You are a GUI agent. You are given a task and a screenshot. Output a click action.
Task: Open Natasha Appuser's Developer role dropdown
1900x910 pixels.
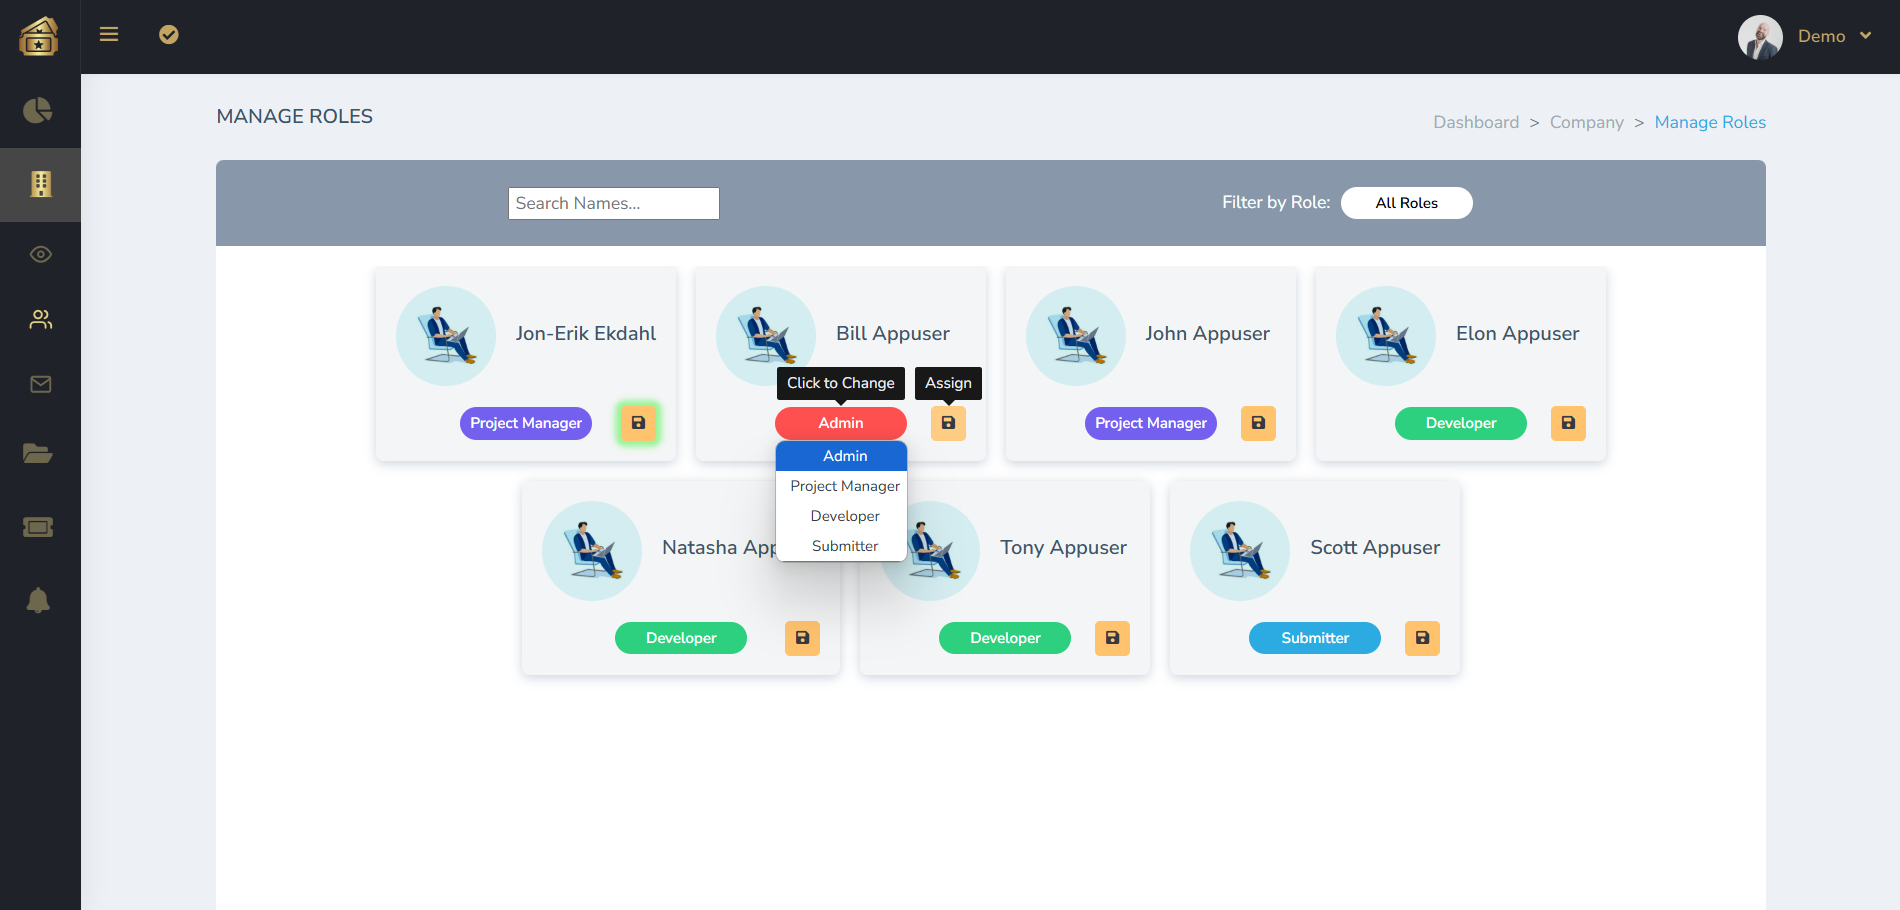pos(681,638)
